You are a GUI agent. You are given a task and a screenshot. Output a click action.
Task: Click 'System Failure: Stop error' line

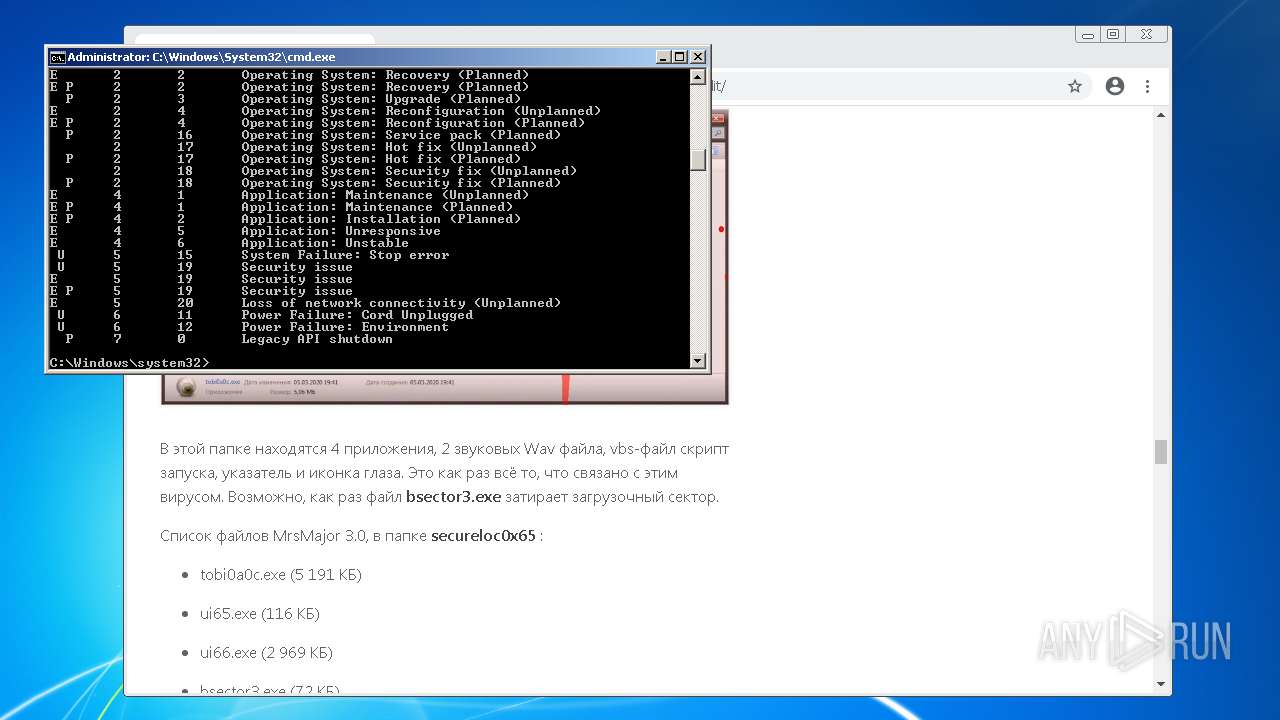click(345, 255)
